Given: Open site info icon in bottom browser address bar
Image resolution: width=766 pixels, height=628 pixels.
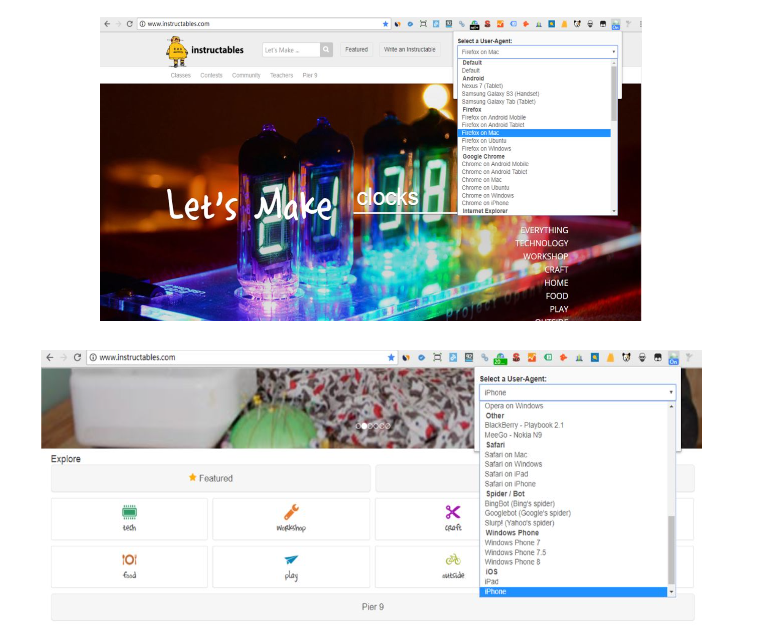Looking at the screenshot, I should [93, 357].
